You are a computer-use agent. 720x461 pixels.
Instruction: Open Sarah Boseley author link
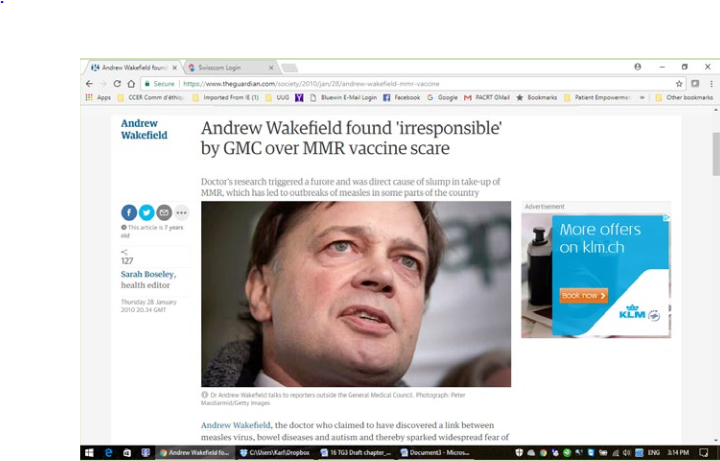[x=147, y=274]
